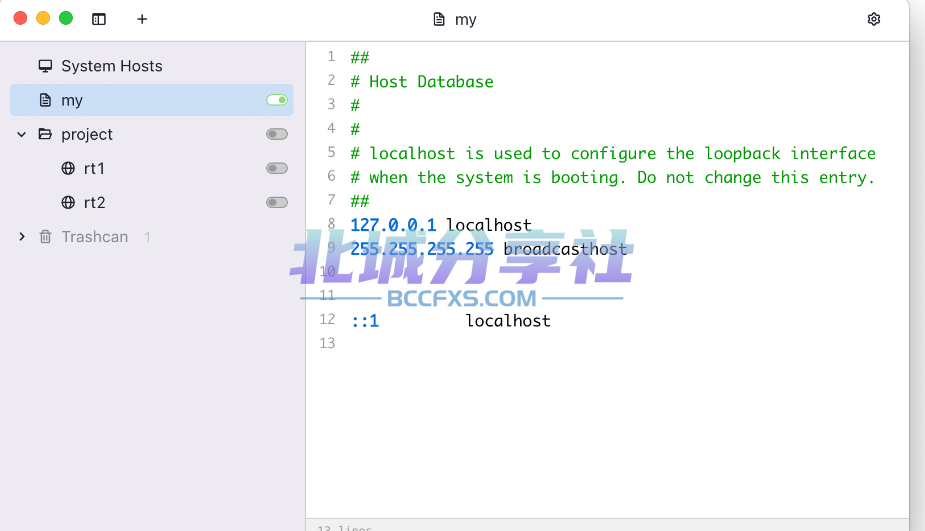Open the rt2 remote hosts label
925x531 pixels.
click(x=94, y=202)
